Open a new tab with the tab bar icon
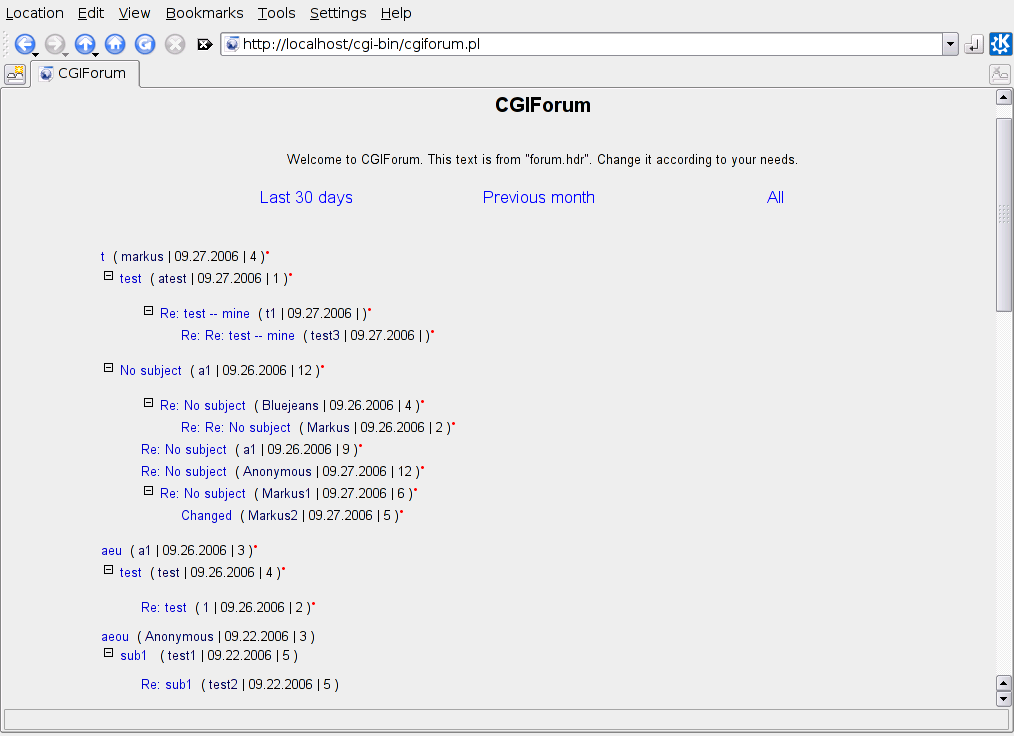The height and width of the screenshot is (736, 1014). (x=15, y=74)
